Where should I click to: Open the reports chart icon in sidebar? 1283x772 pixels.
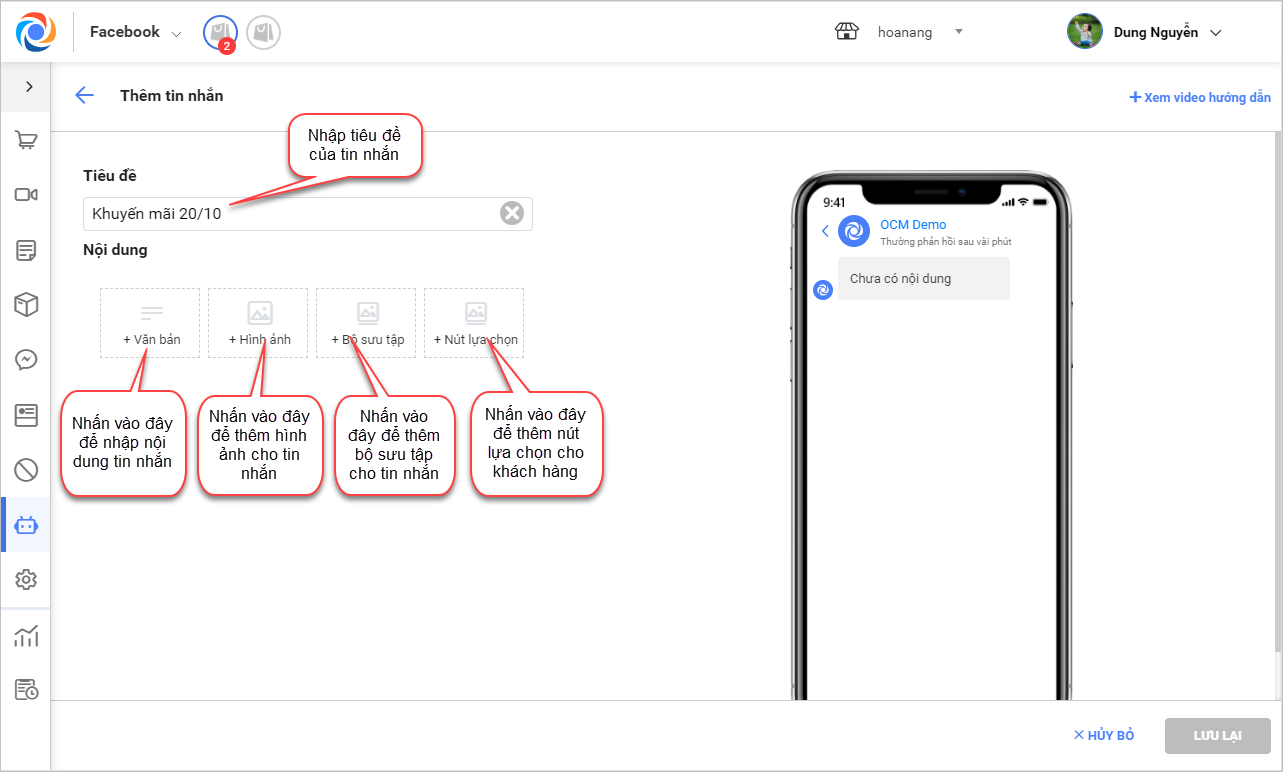26,636
